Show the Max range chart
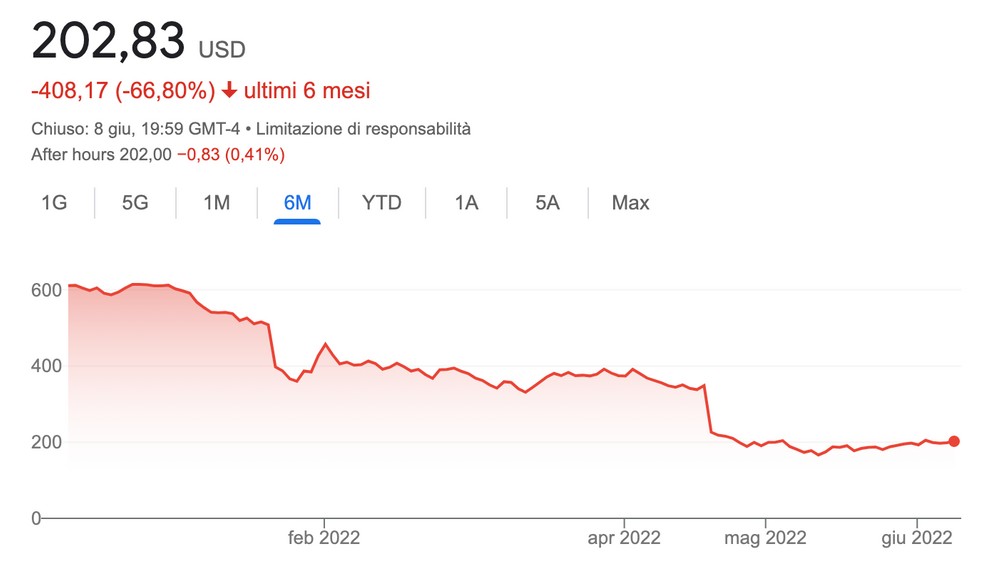Viewport: 1000px width, 565px height. 630,203
